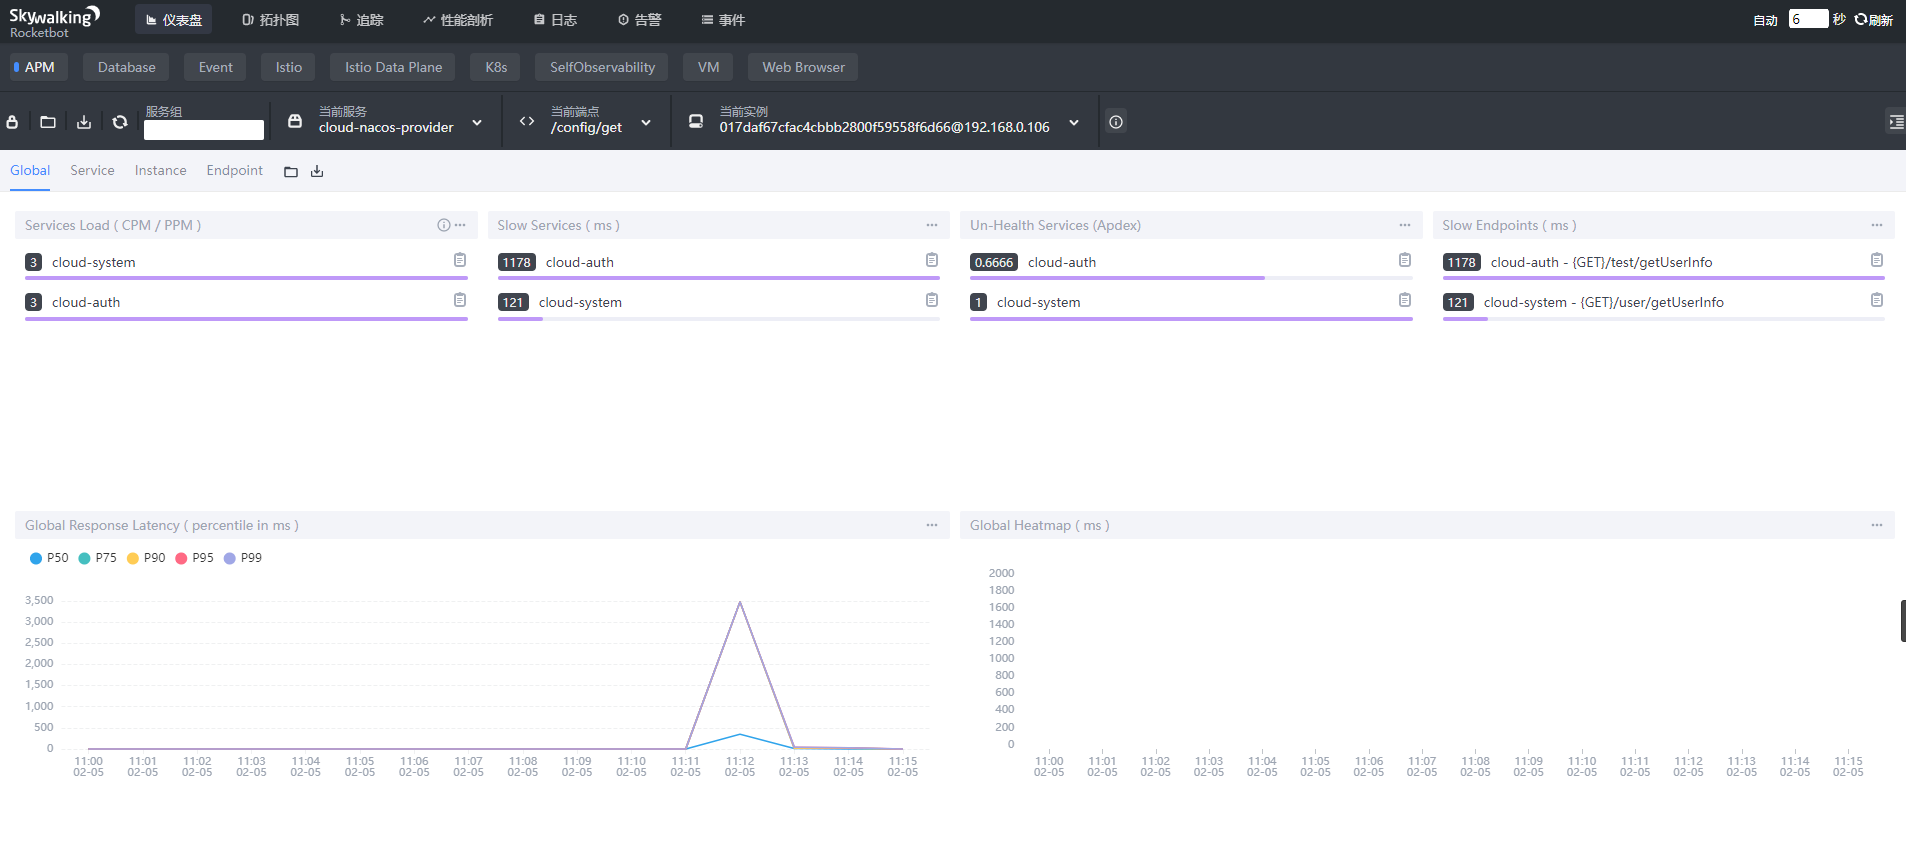The image size is (1906, 851).
Task: Select the APM dashboard
Action: coord(39,67)
